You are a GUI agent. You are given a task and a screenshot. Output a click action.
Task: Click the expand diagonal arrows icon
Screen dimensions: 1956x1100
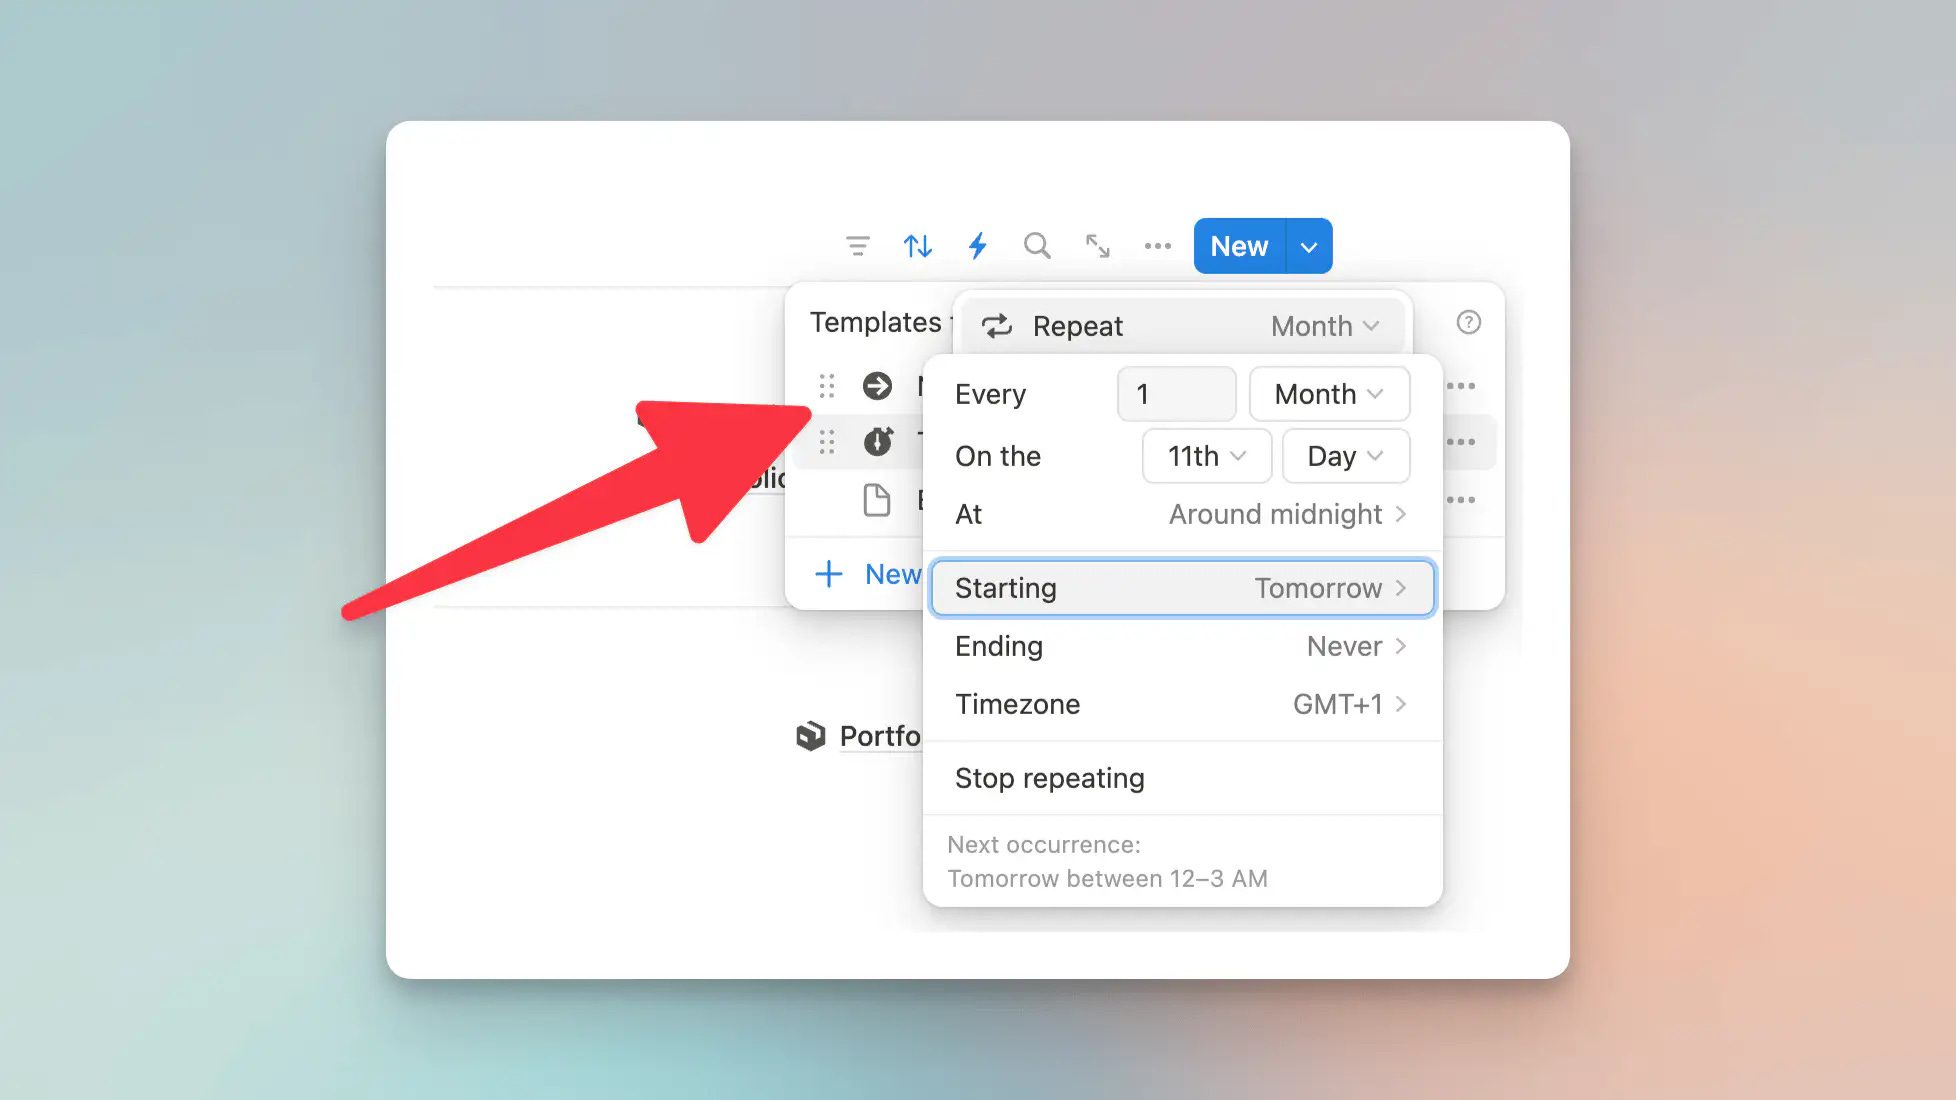(1097, 246)
